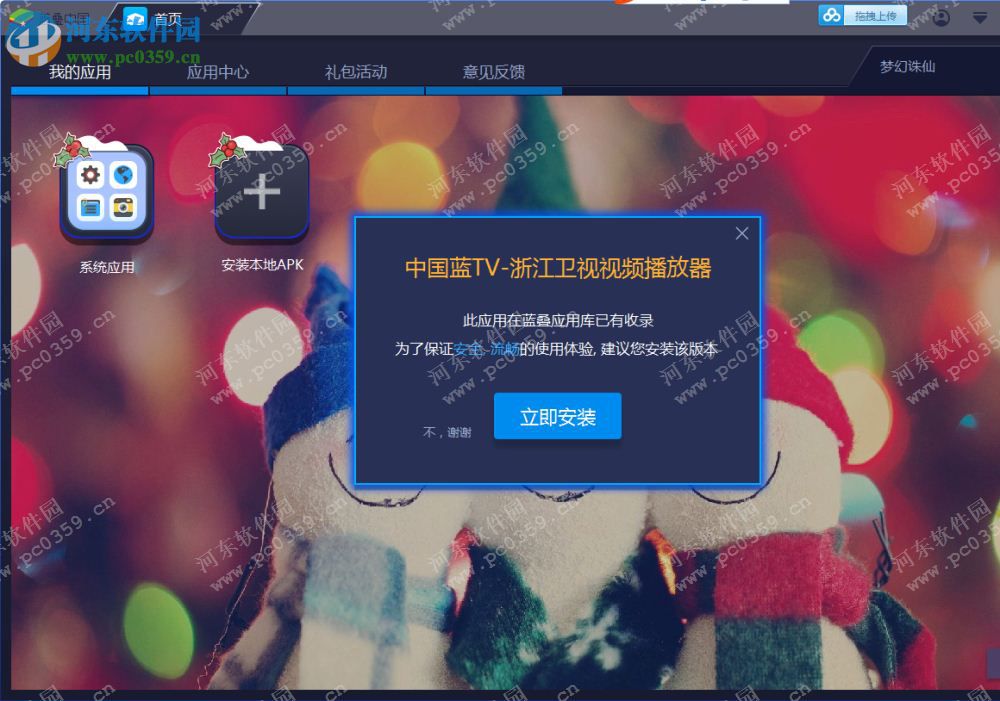Viewport: 1000px width, 701px height.
Task: Expand the dropdown arrow at top right
Action: [x=977, y=15]
